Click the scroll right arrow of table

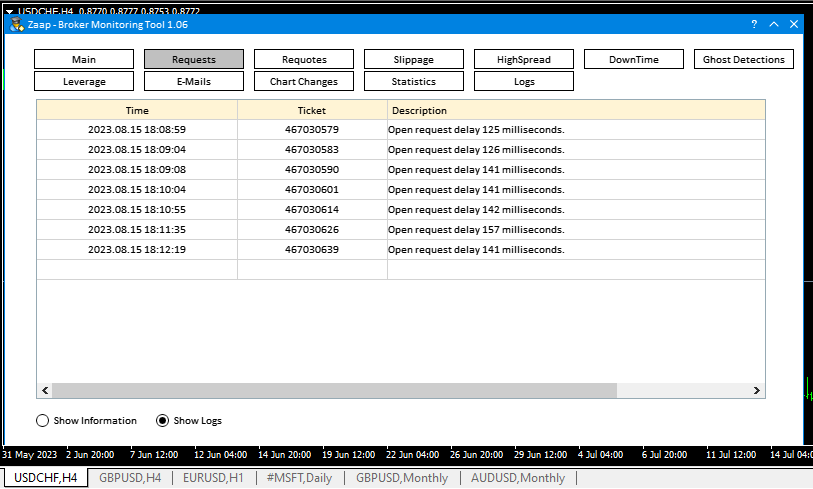(x=757, y=391)
